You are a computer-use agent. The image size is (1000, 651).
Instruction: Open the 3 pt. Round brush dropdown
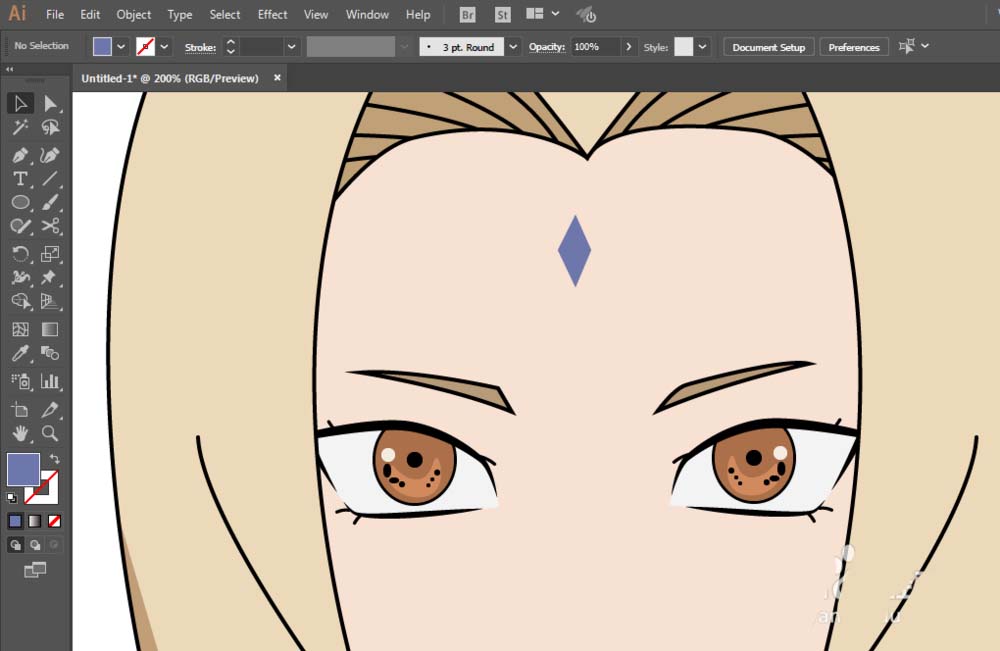(513, 47)
